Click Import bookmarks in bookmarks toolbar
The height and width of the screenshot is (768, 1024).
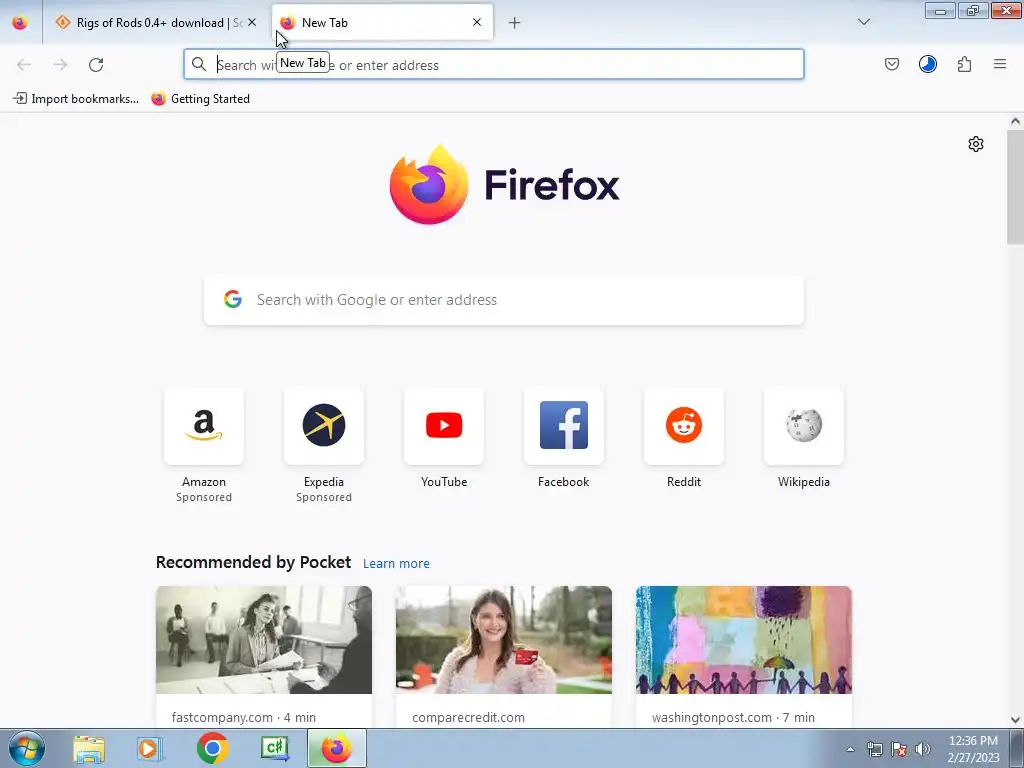pos(76,99)
